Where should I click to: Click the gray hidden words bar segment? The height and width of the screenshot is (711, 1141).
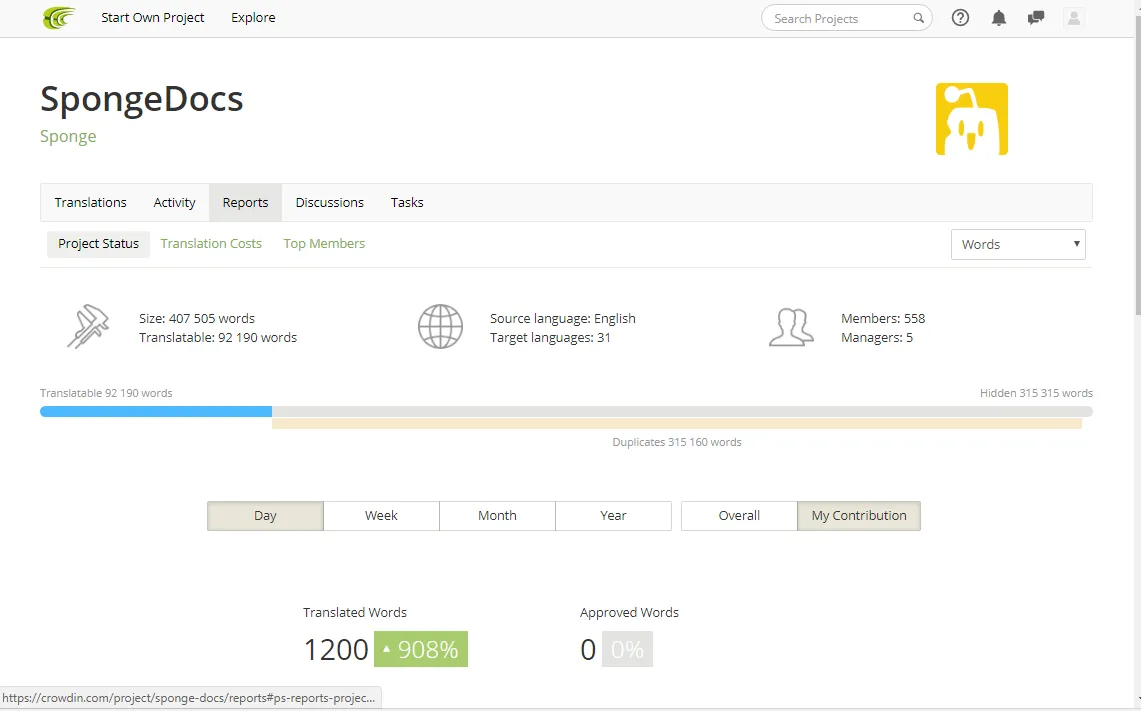point(683,412)
